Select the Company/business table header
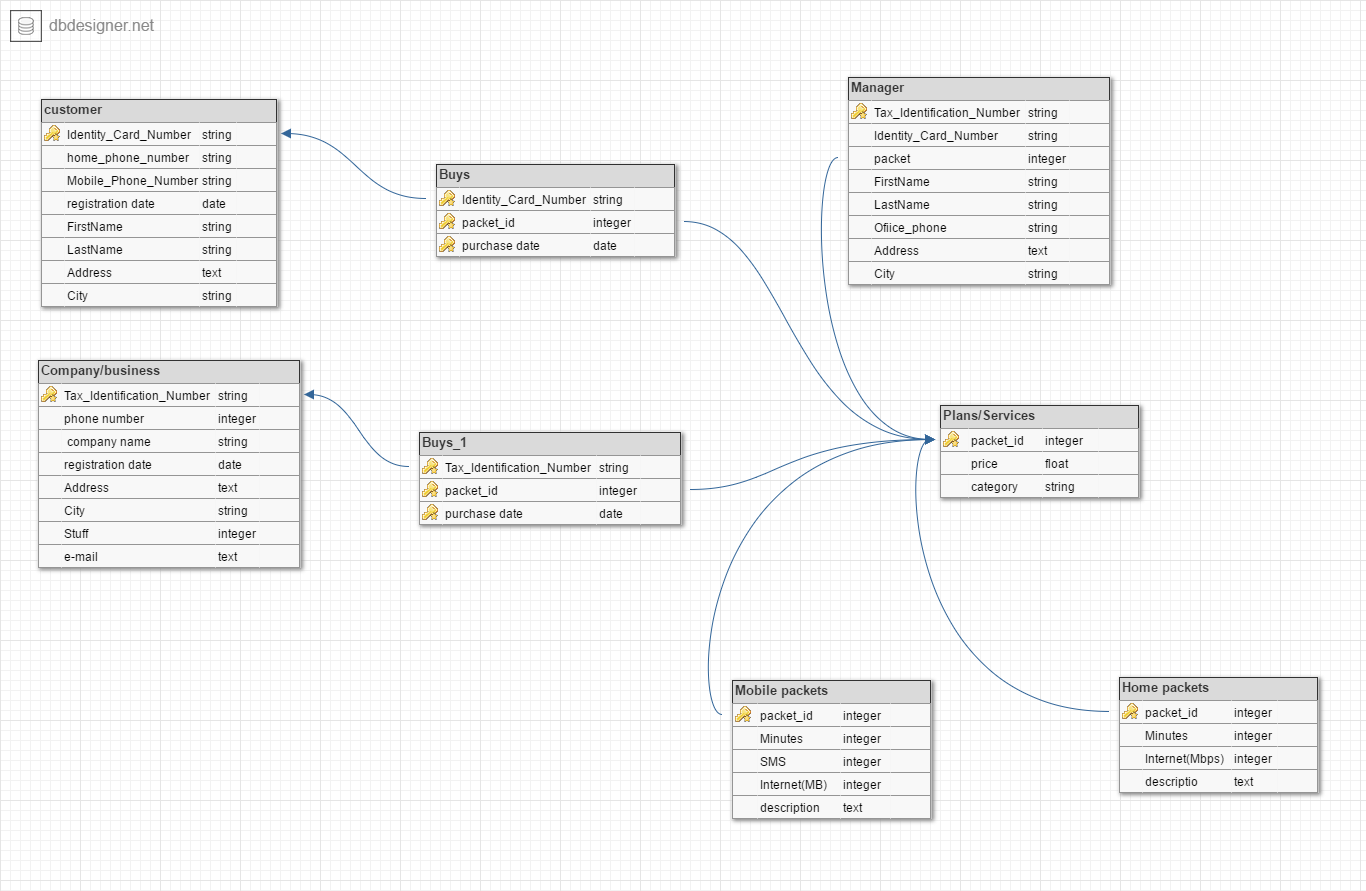 point(169,371)
